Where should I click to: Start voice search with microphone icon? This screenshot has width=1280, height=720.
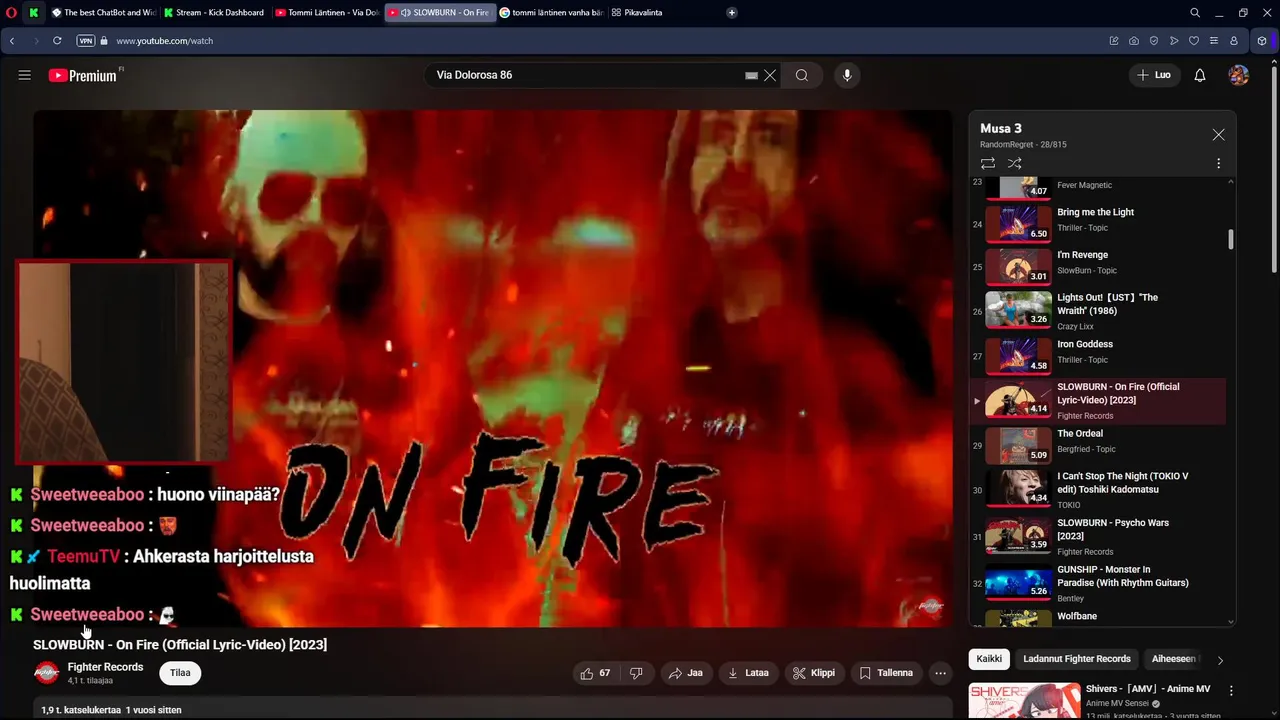coord(847,75)
